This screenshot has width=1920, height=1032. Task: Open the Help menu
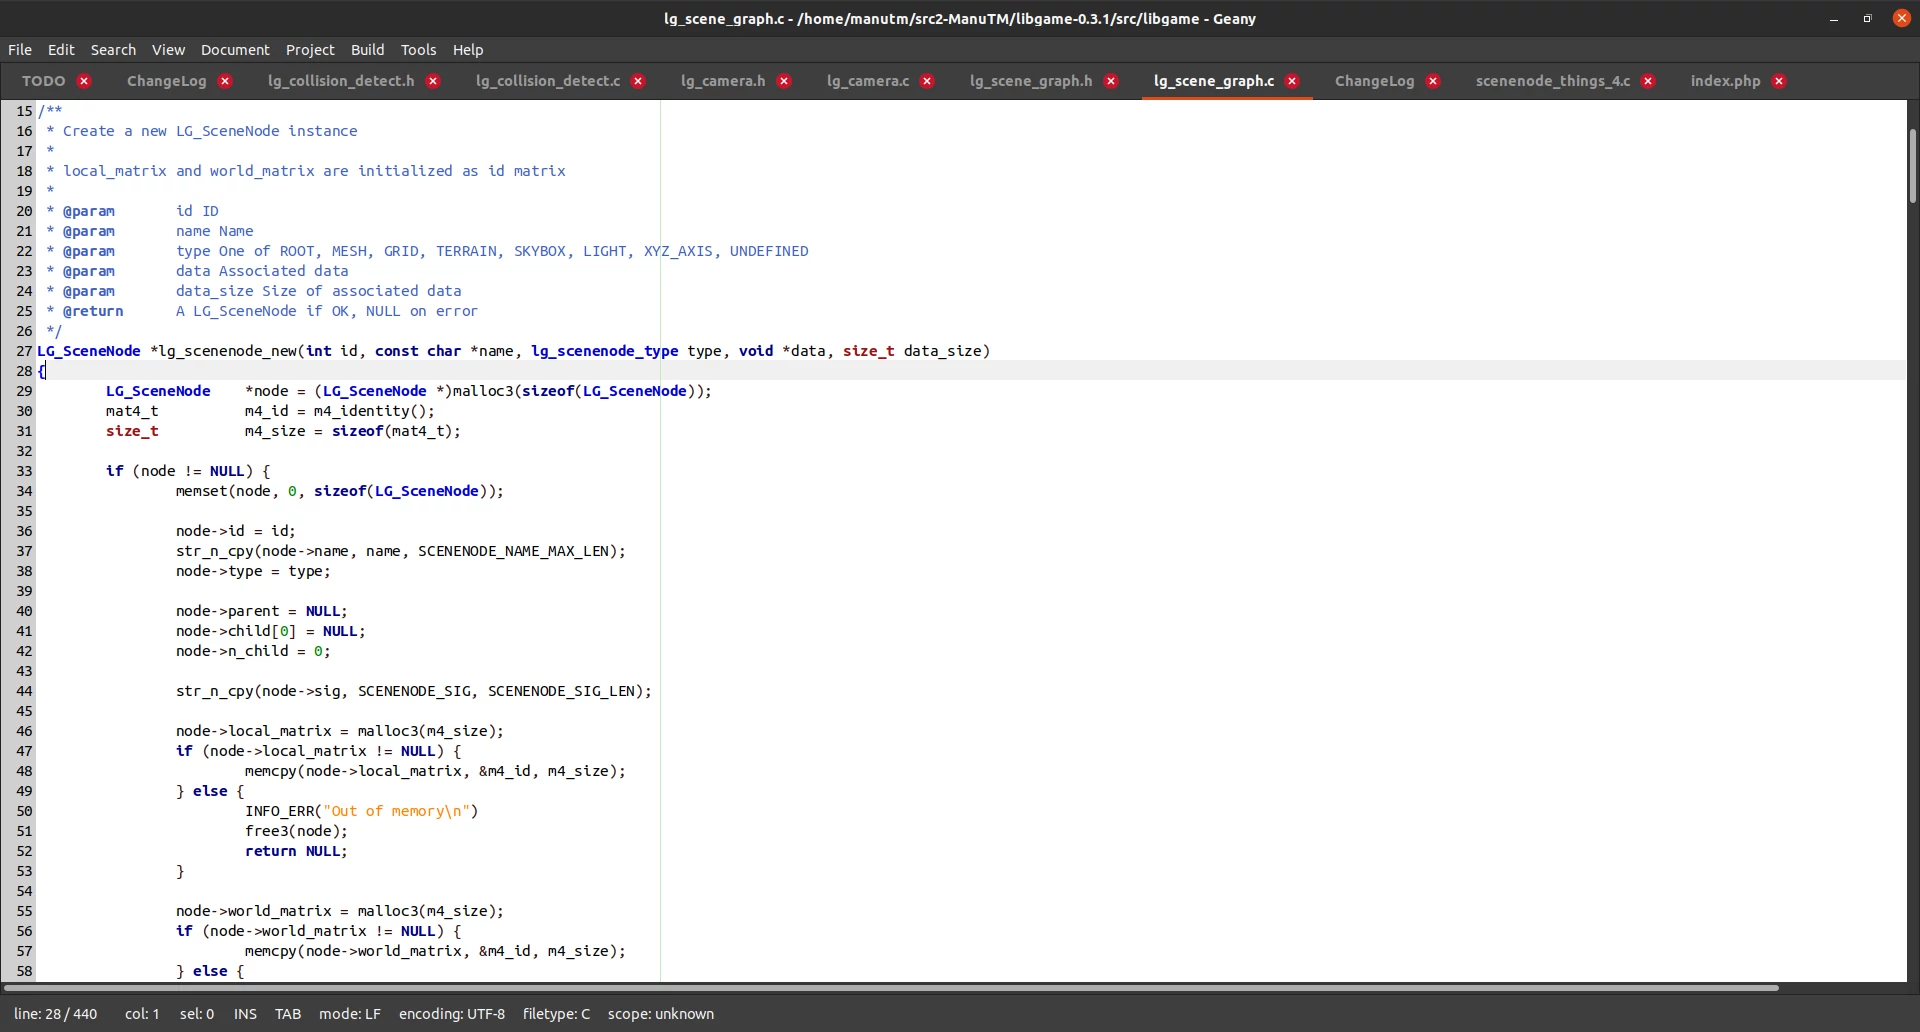468,49
